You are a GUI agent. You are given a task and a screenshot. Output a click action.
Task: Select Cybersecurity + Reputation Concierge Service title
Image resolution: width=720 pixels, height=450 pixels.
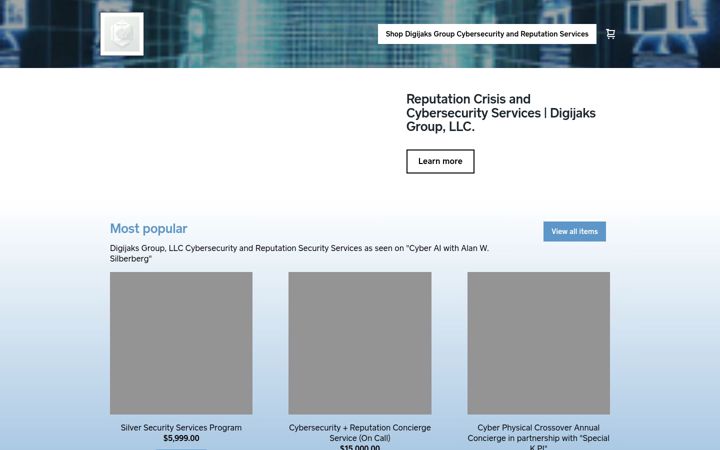point(360,433)
